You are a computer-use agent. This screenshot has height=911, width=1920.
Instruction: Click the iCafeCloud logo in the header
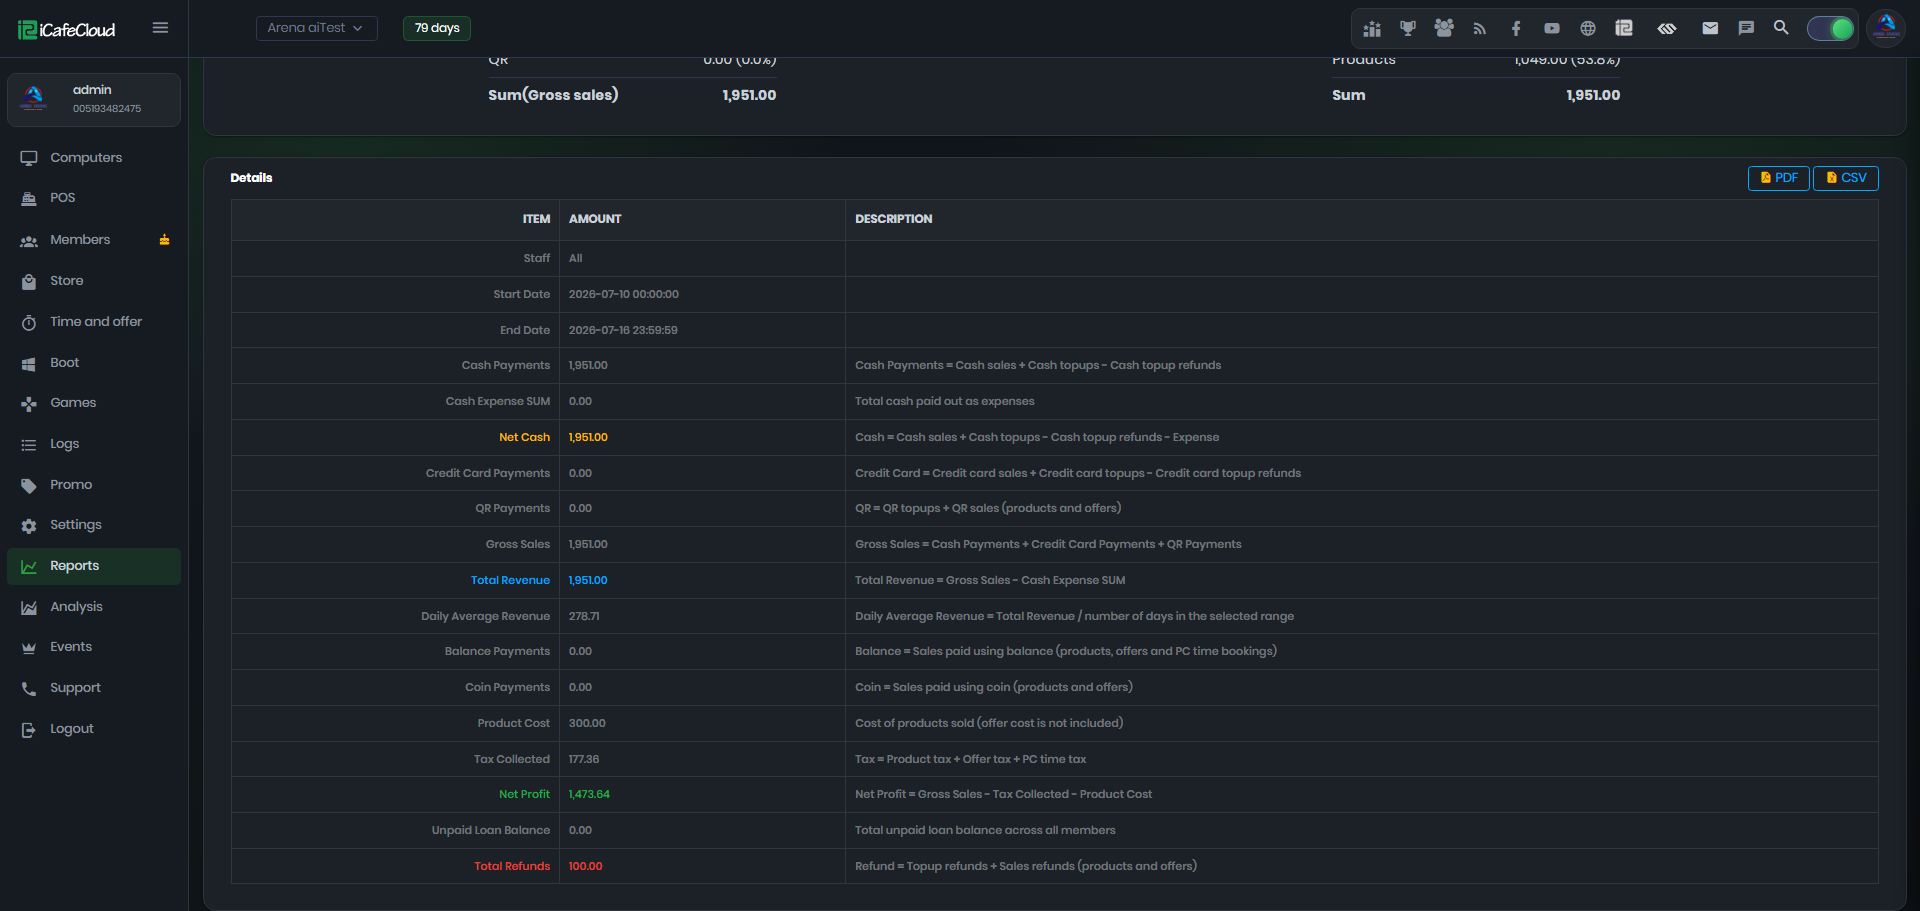67,30
